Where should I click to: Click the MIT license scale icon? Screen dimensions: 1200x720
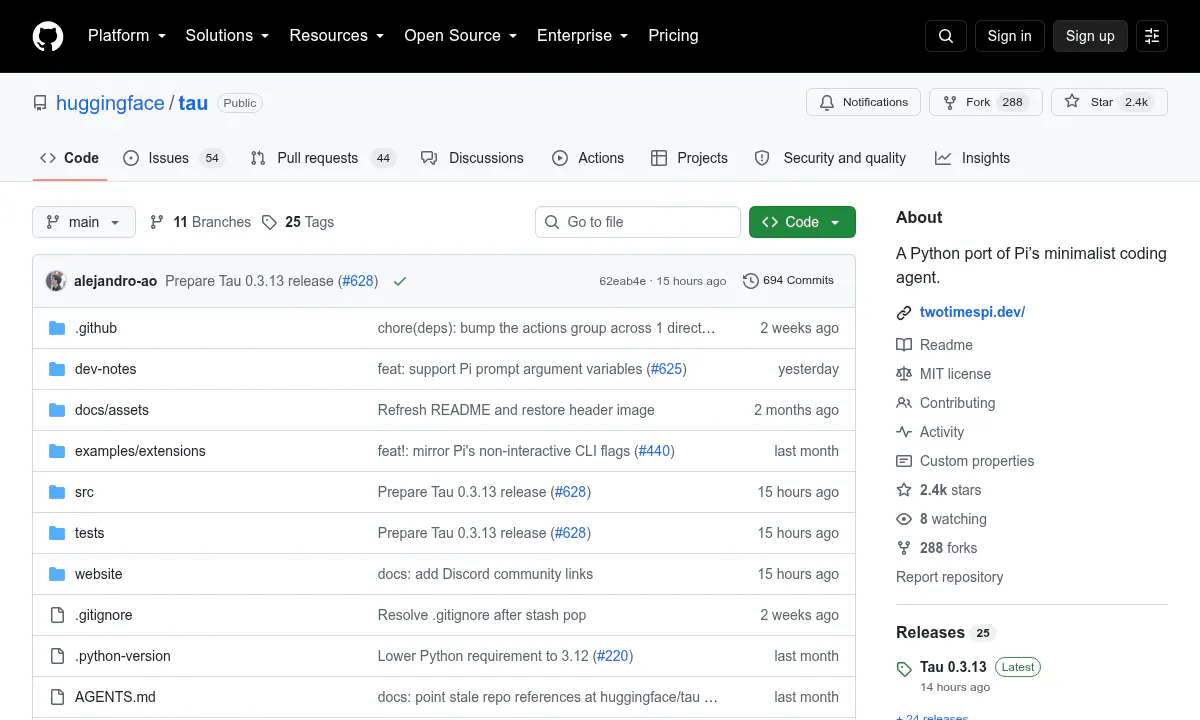coord(904,374)
